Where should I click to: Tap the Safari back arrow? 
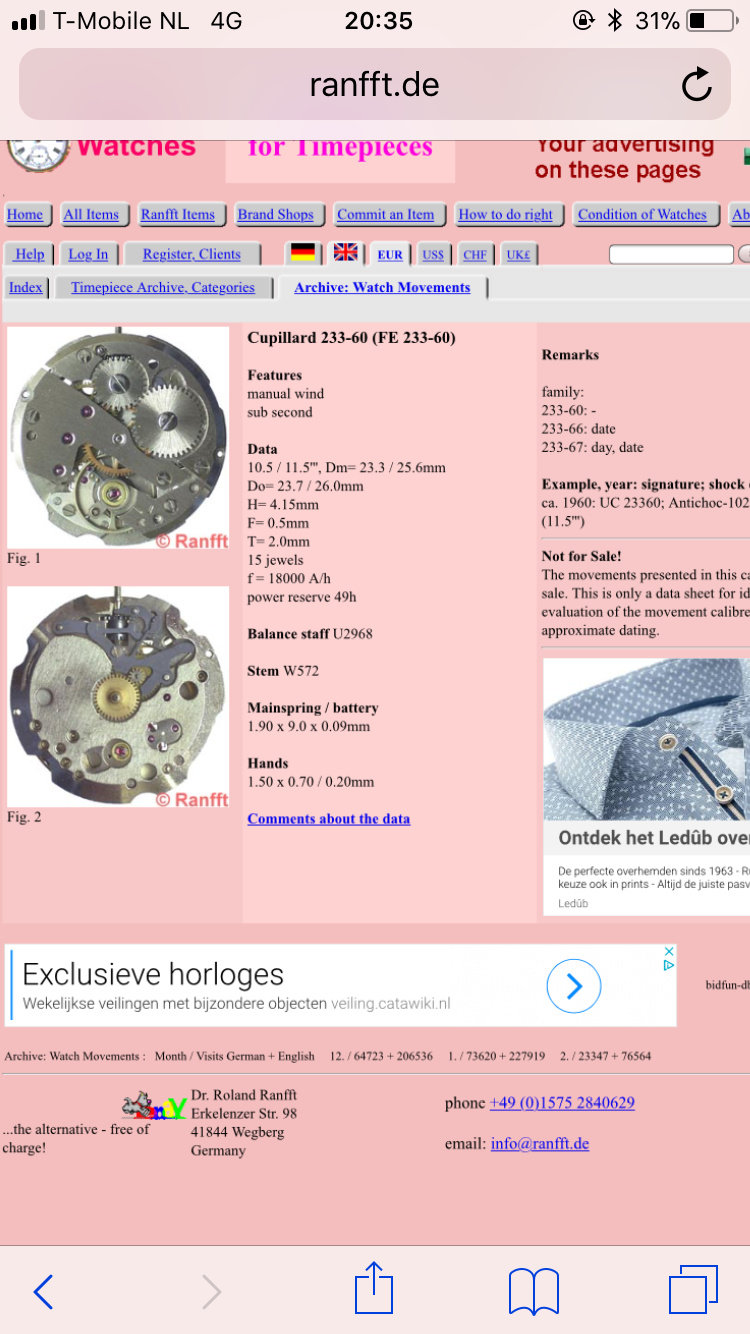pyautogui.click(x=43, y=1292)
